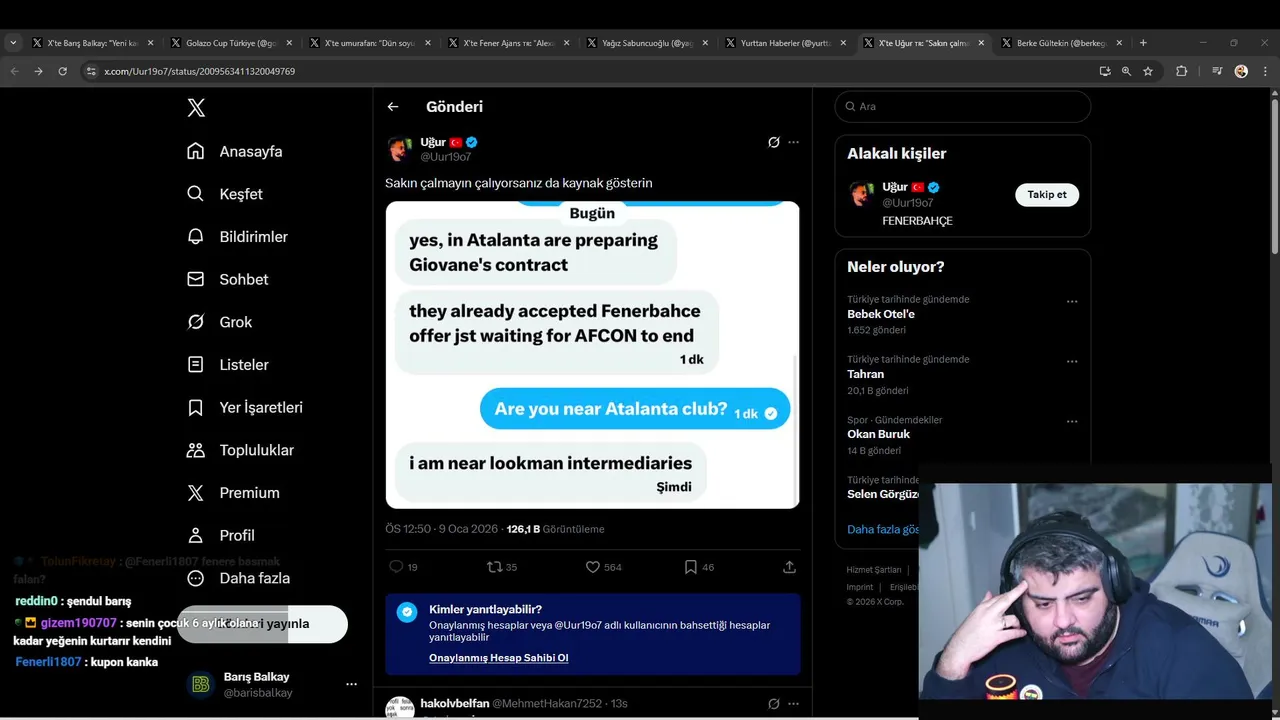Viewport: 1280px width, 720px height.
Task: Click the X logo in the sidebar
Action: 196,108
